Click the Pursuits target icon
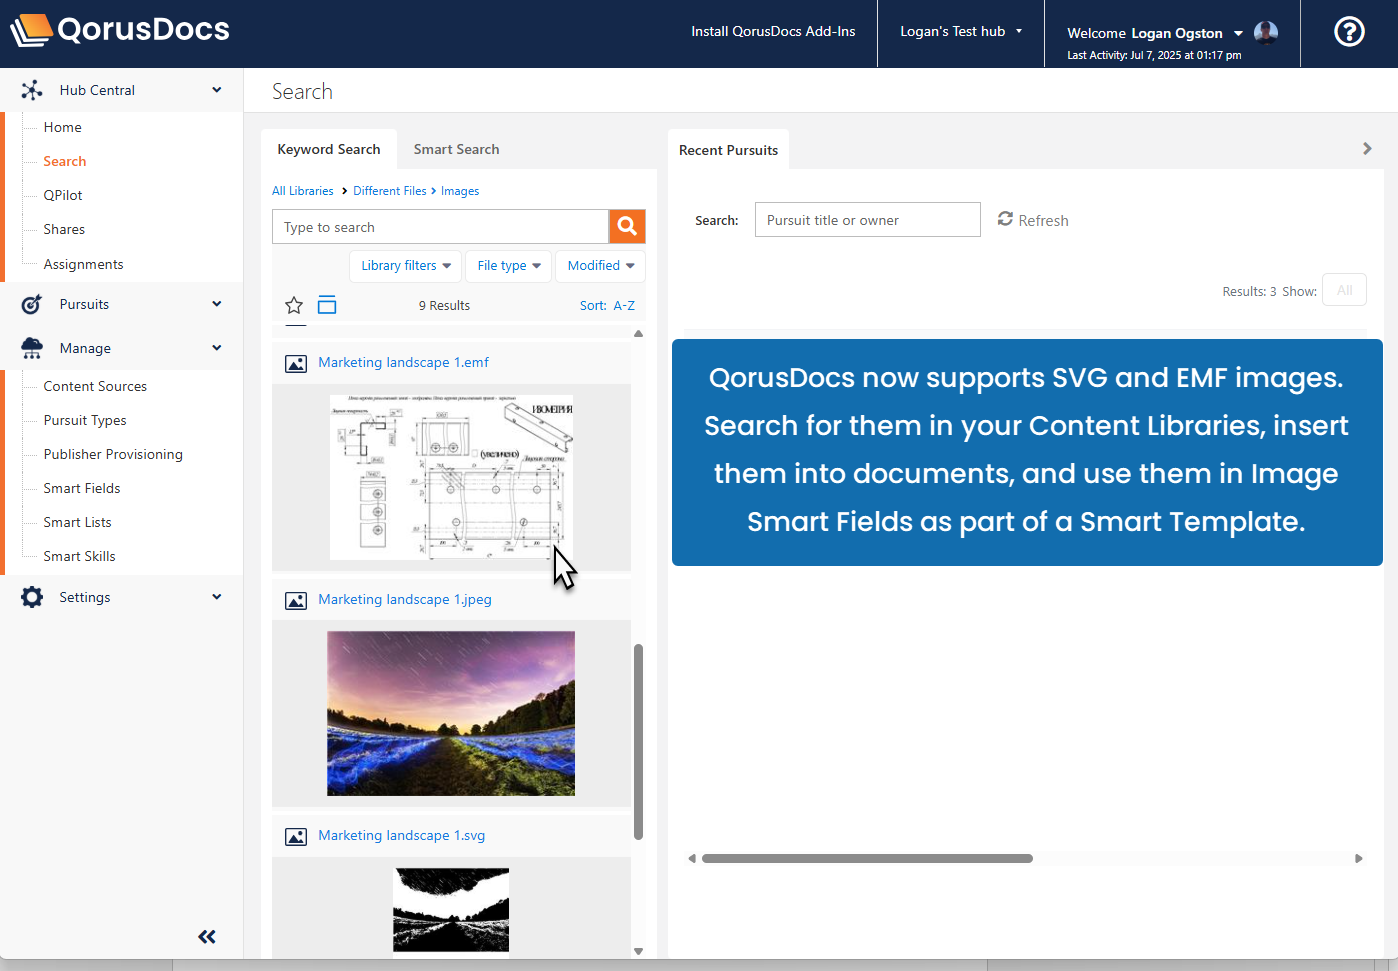The width and height of the screenshot is (1398, 971). click(x=32, y=304)
